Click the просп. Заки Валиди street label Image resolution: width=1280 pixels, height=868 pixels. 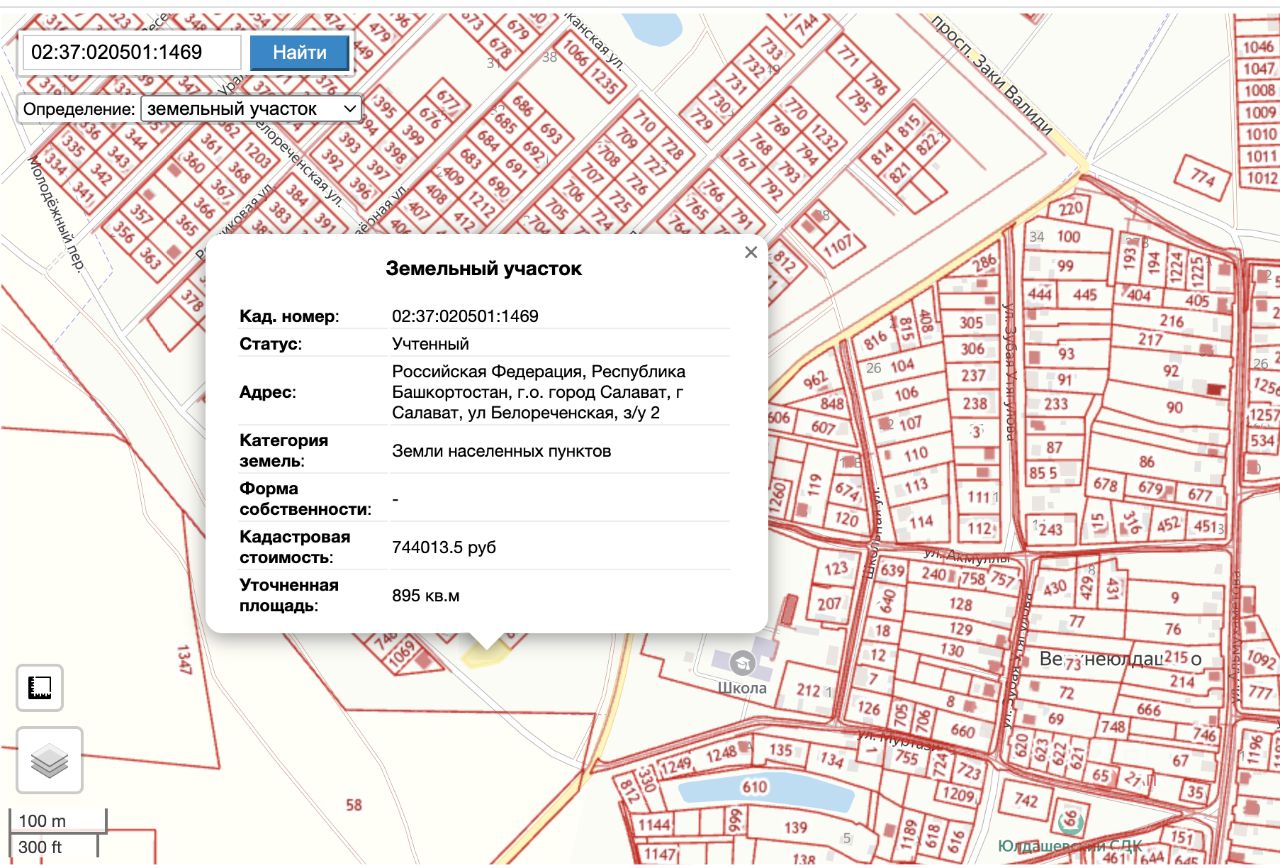click(991, 73)
